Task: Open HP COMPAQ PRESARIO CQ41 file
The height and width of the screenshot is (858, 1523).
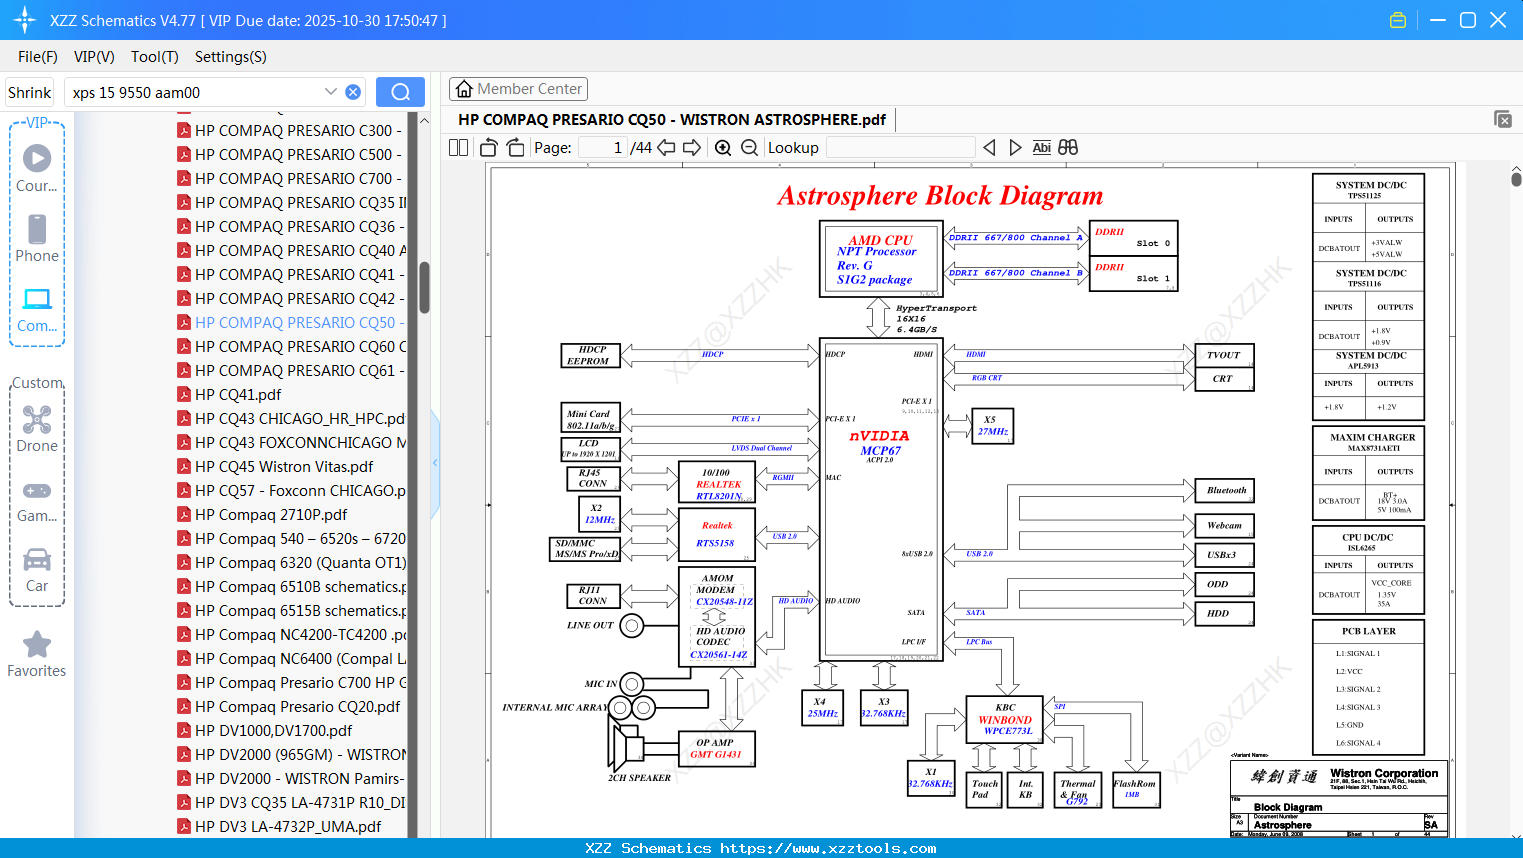Action: (291, 274)
